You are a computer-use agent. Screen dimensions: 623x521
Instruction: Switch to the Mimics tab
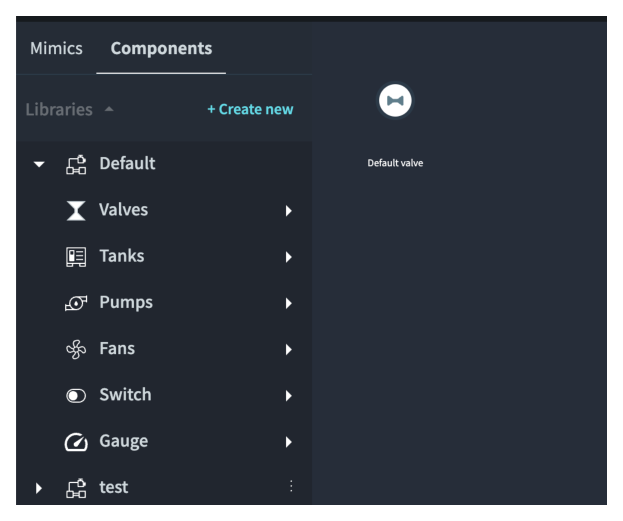[56, 48]
